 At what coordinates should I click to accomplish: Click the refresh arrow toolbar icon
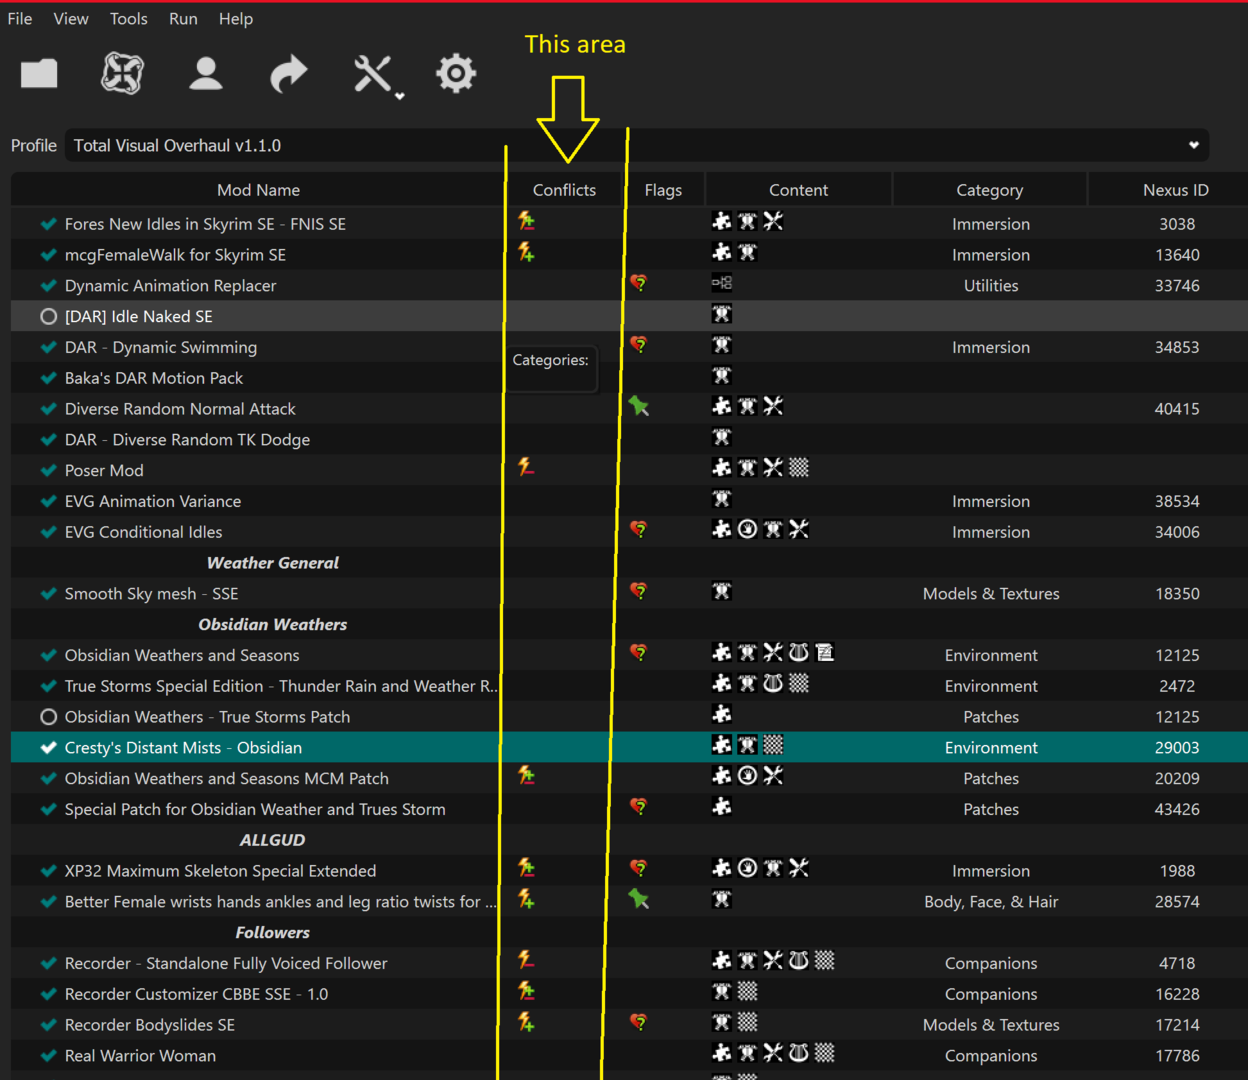288,74
